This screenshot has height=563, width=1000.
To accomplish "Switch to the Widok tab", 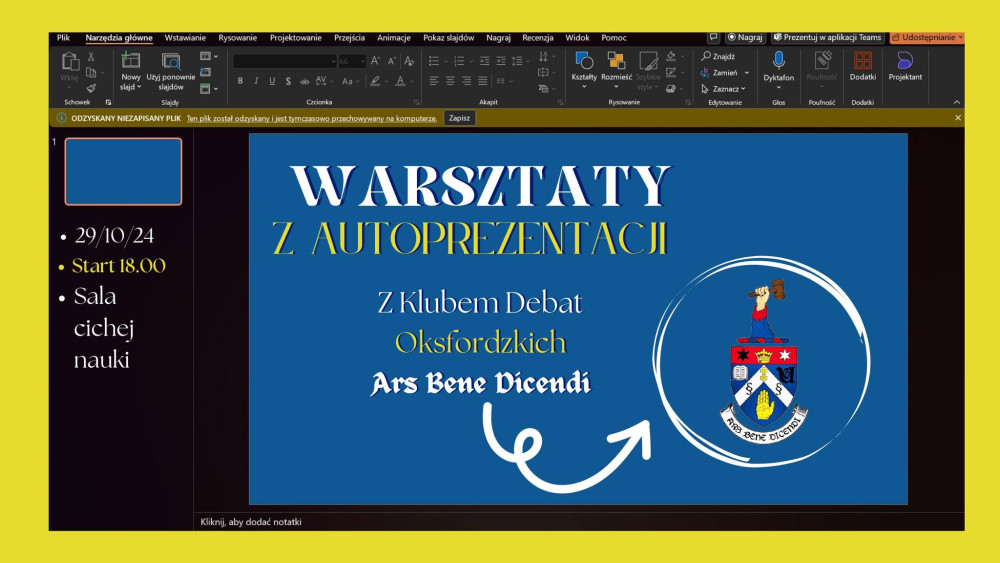I will pos(577,38).
